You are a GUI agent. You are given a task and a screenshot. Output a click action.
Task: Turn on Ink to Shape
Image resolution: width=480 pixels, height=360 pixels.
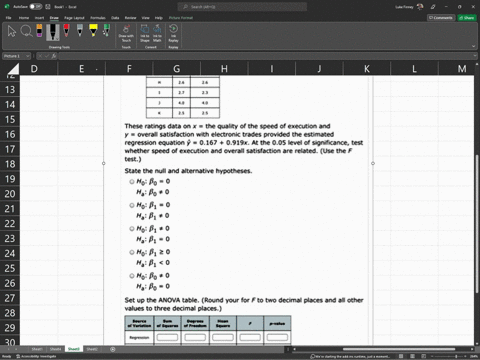[x=145, y=33]
